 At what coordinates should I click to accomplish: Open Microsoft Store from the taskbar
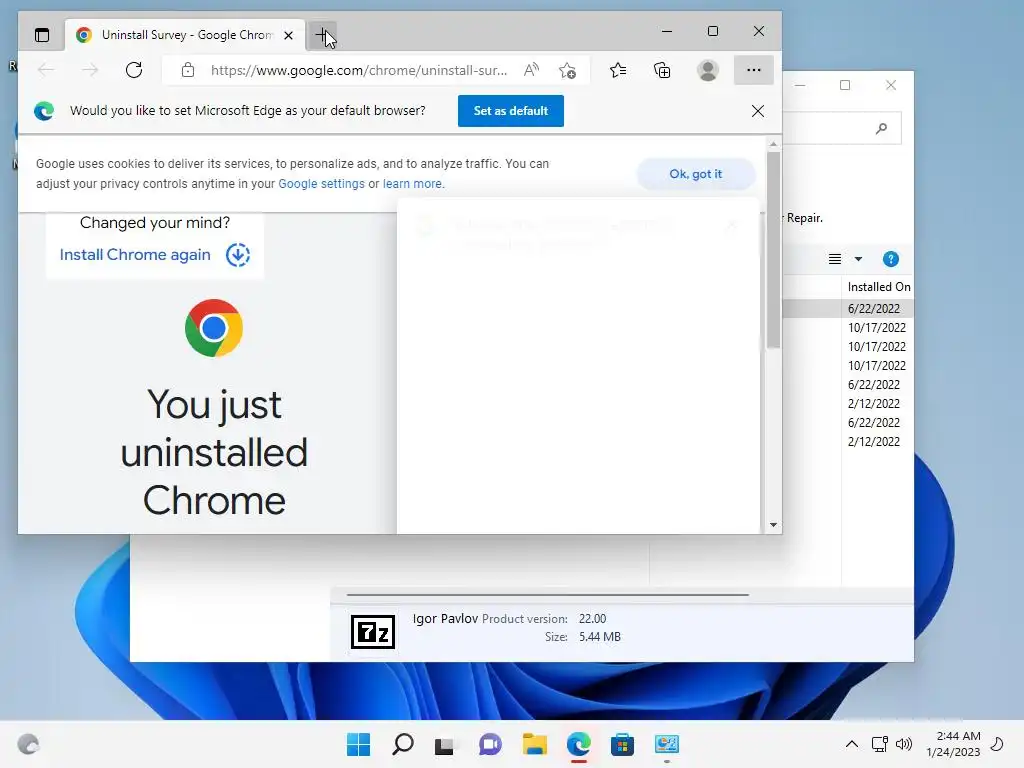click(622, 744)
